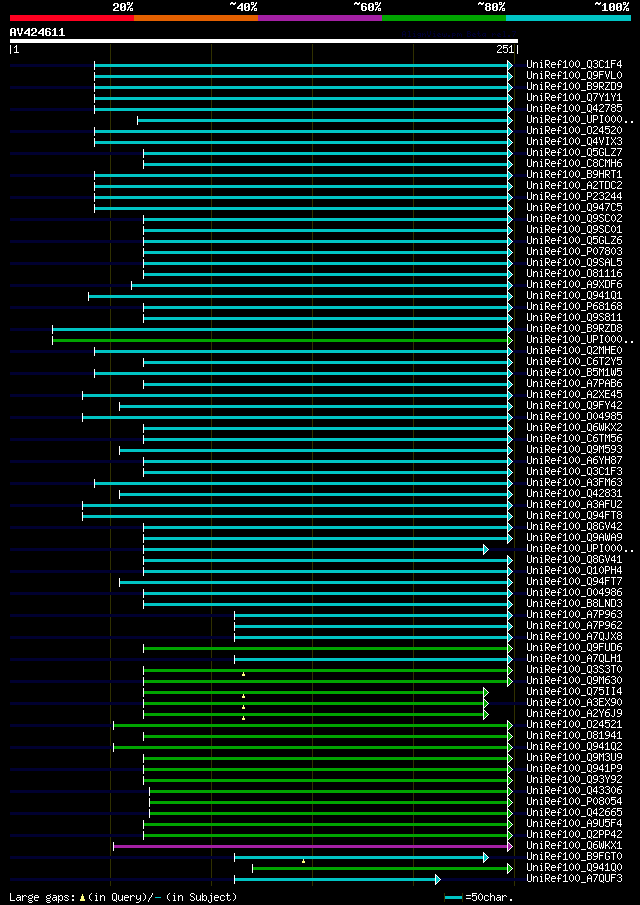This screenshot has width=640, height=905.
Task: Select the UniRef100_A2TDC2 label
Action: (x=574, y=186)
